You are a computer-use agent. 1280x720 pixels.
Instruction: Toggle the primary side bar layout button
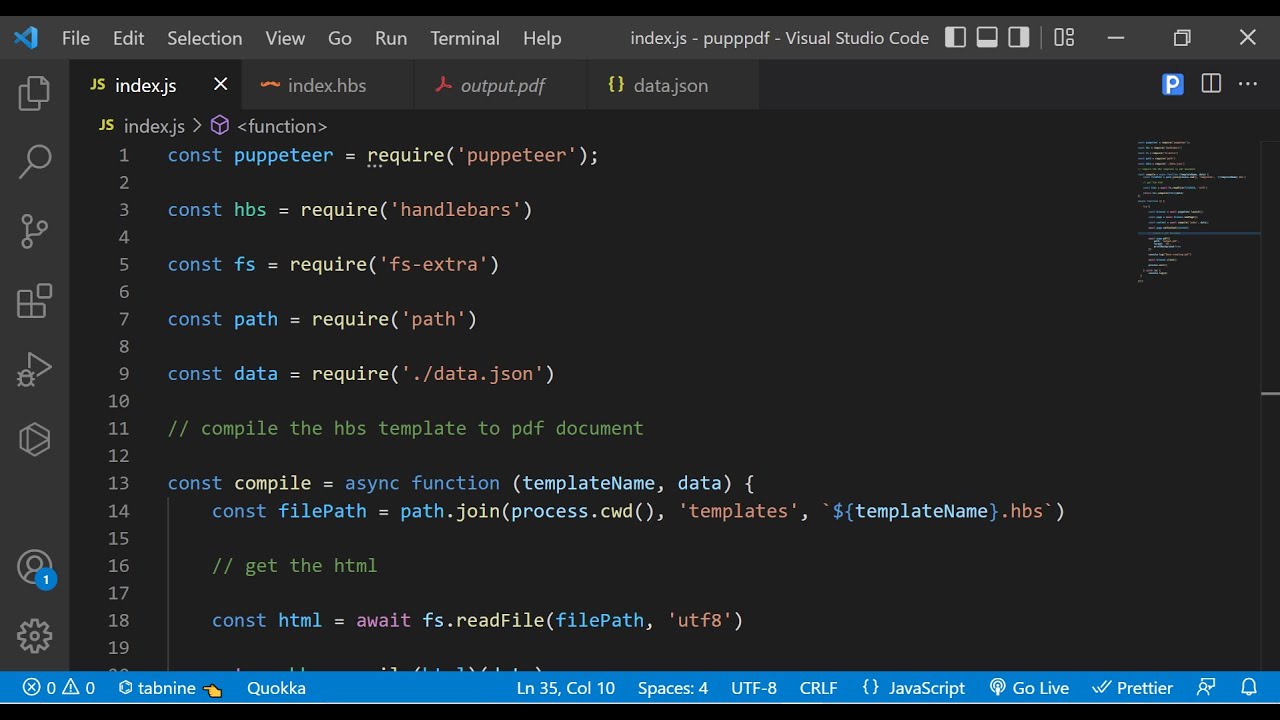click(955, 38)
